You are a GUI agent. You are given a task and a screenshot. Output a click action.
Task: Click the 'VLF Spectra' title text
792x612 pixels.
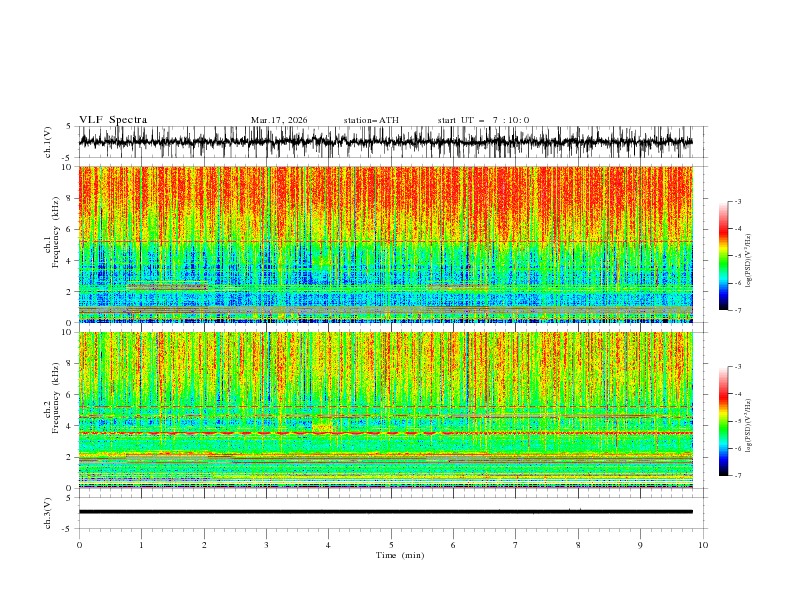(113, 120)
